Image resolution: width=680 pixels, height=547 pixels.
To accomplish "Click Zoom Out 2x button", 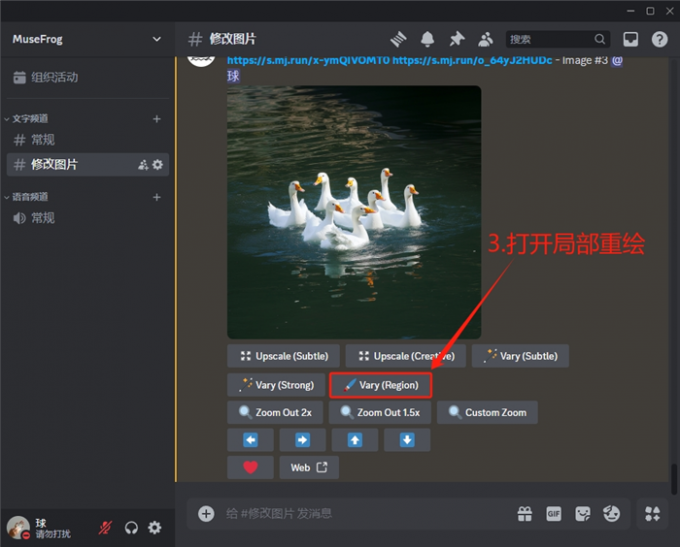I will (275, 413).
